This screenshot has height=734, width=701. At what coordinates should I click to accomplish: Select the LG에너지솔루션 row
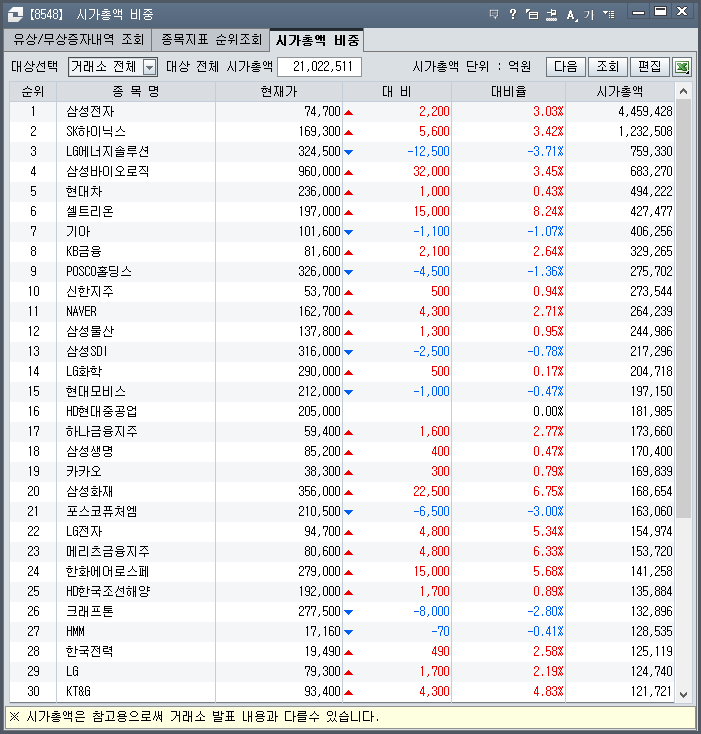click(x=342, y=152)
